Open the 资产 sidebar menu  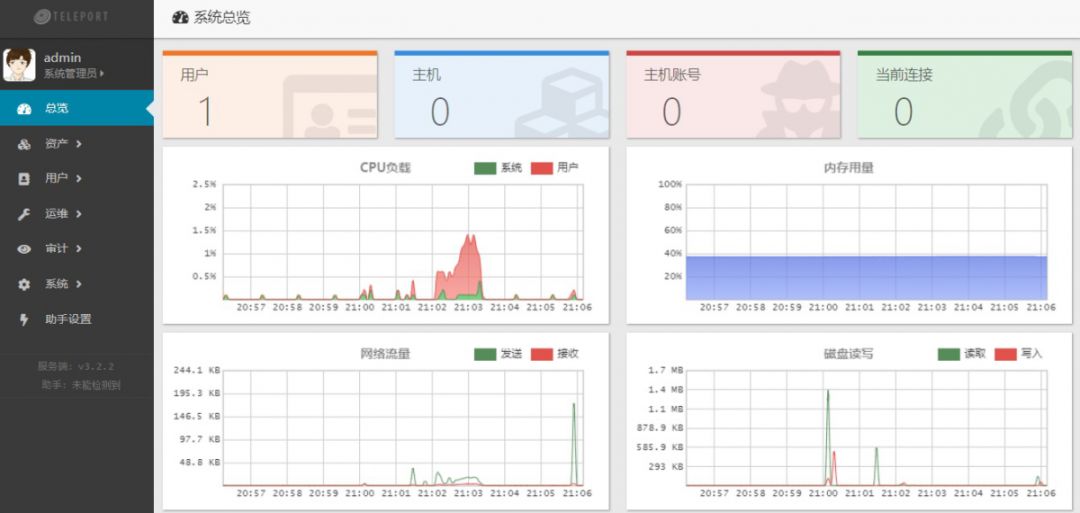76,143
